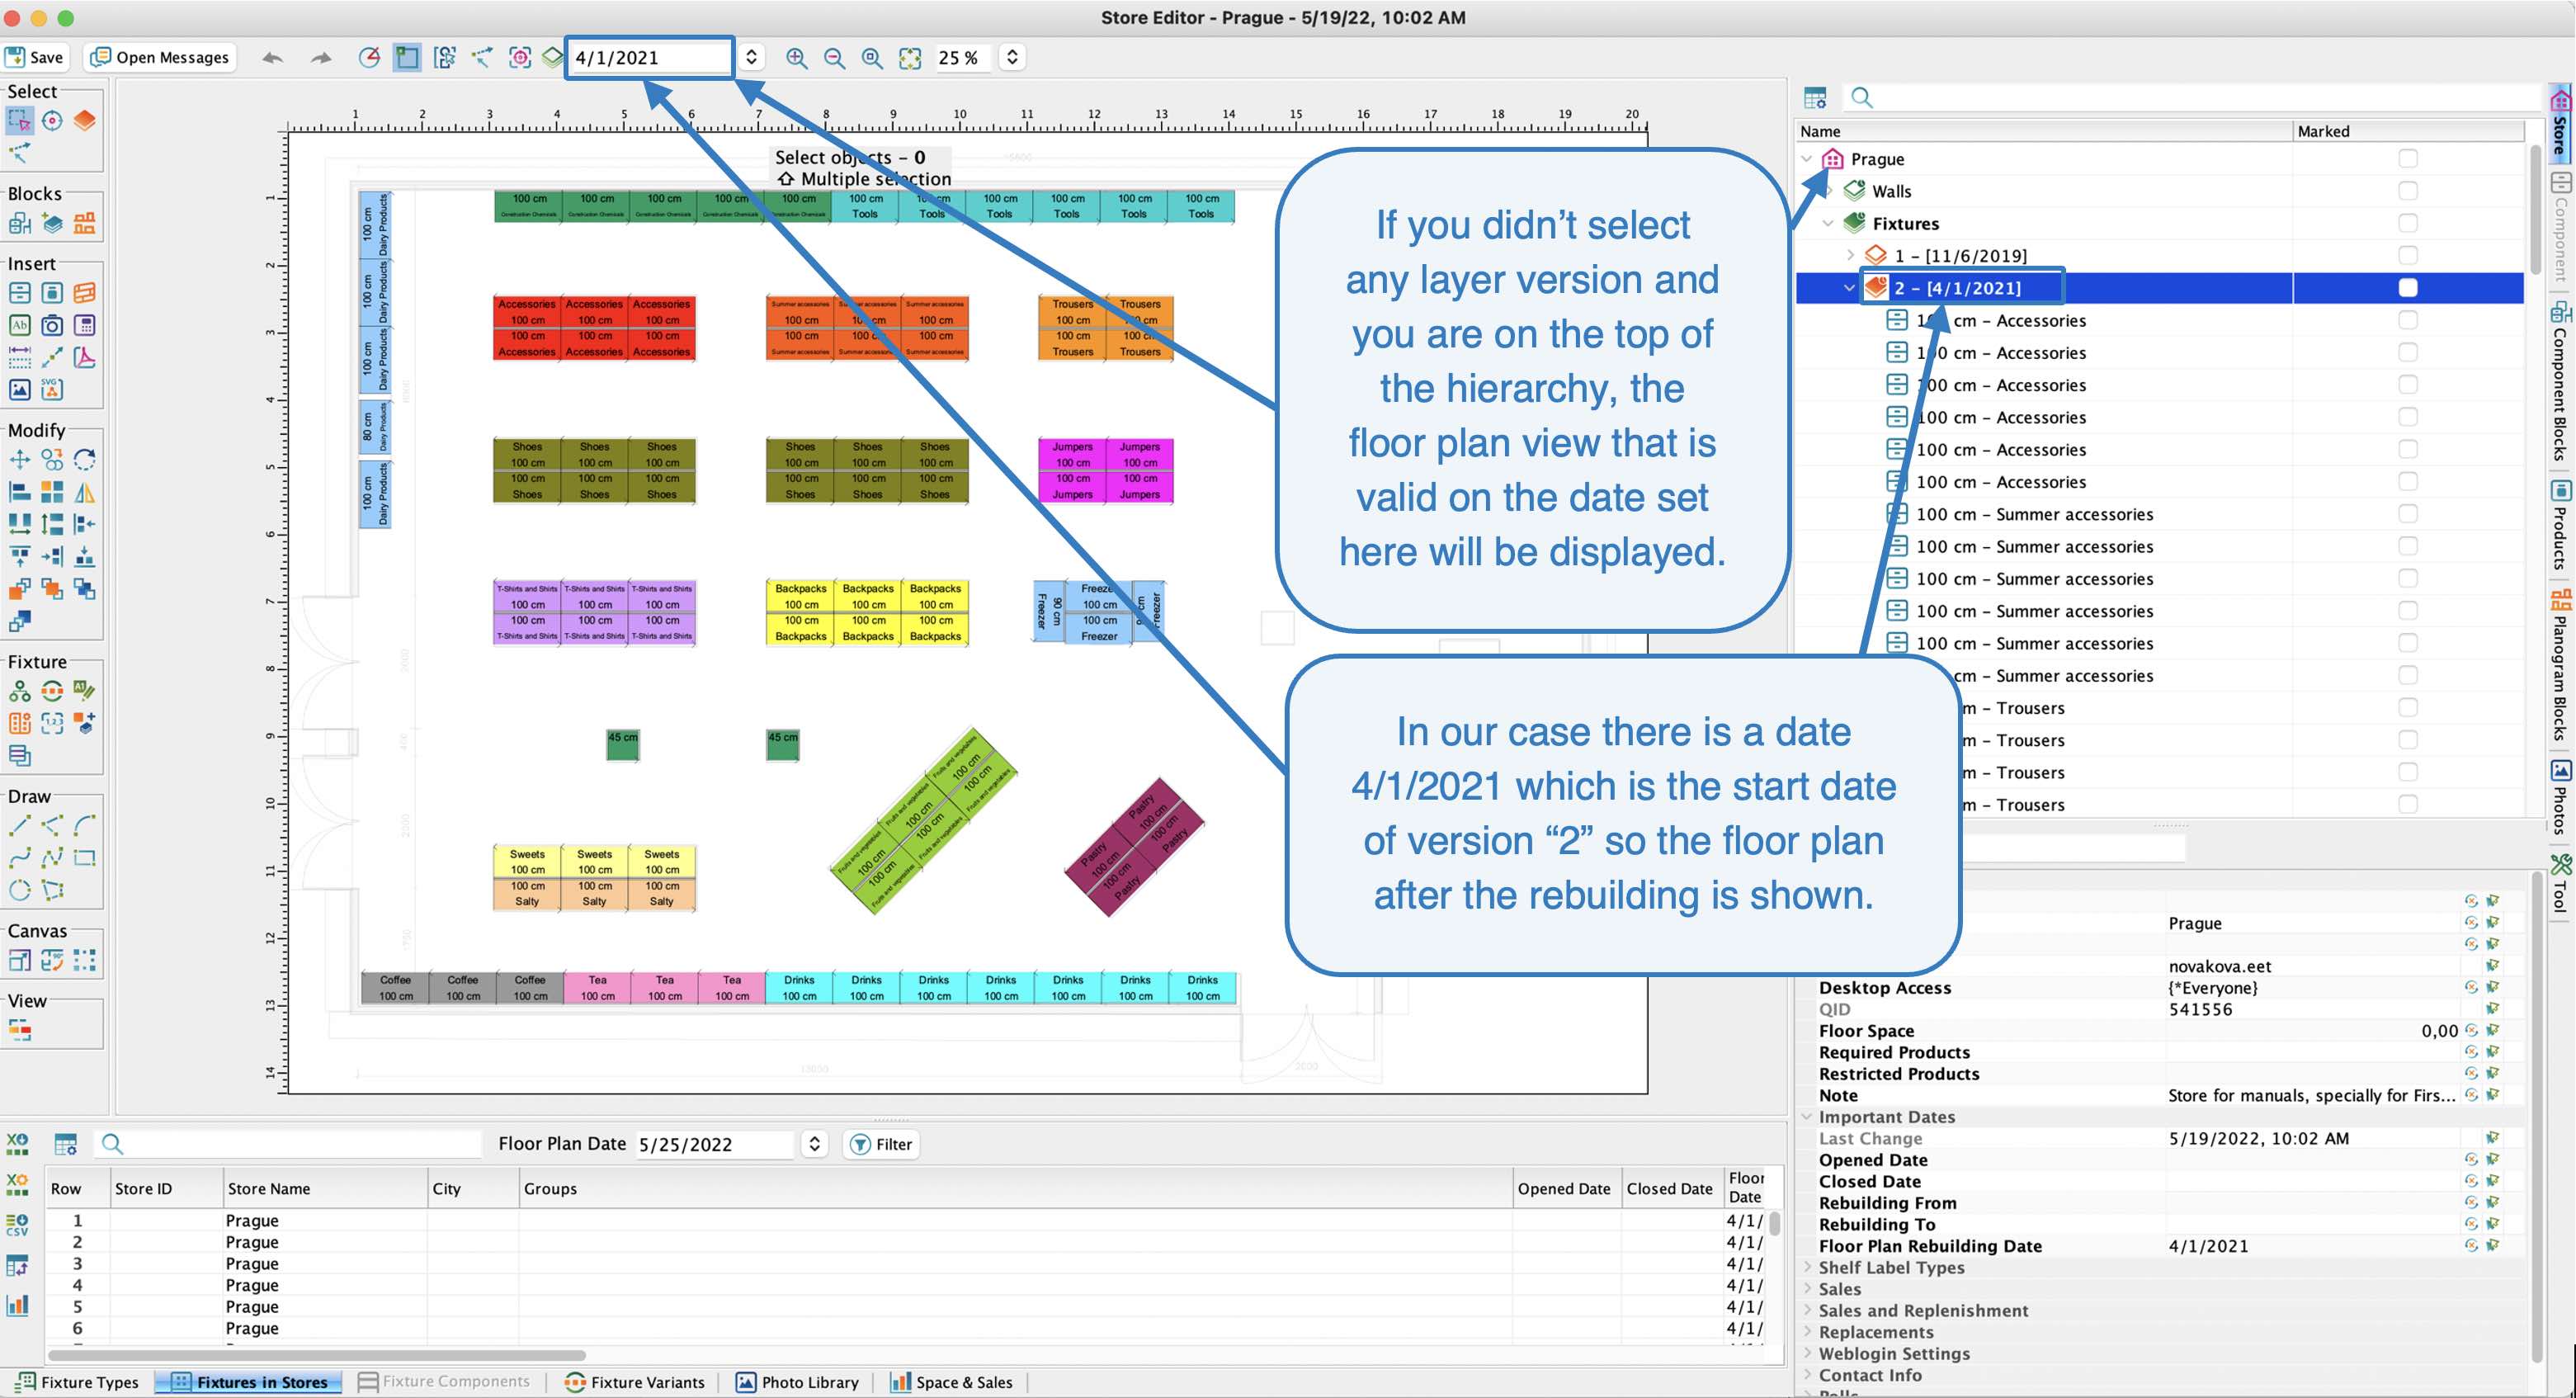The height and width of the screenshot is (1398, 2576).
Task: Open the Planogram Blocks side tab
Action: point(2560,664)
